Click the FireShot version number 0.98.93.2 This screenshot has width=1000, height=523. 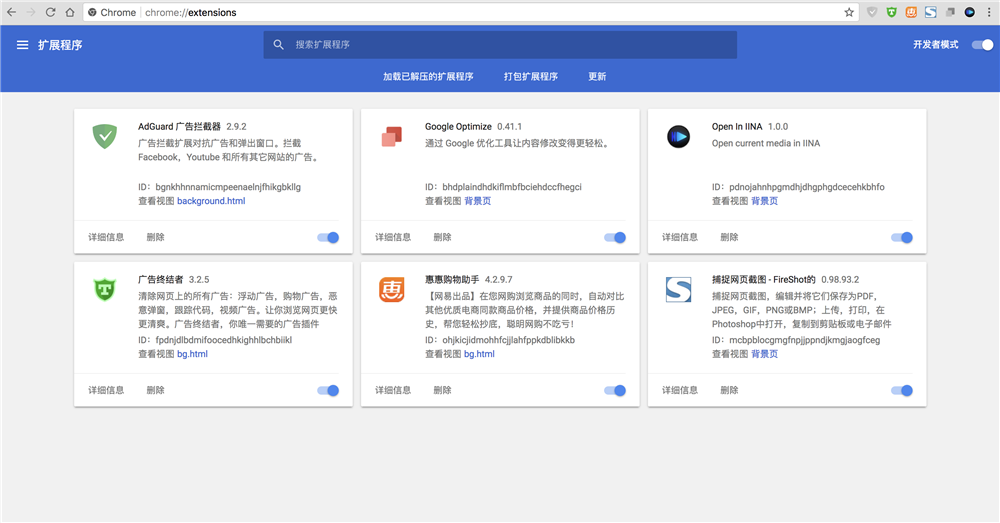tap(840, 279)
